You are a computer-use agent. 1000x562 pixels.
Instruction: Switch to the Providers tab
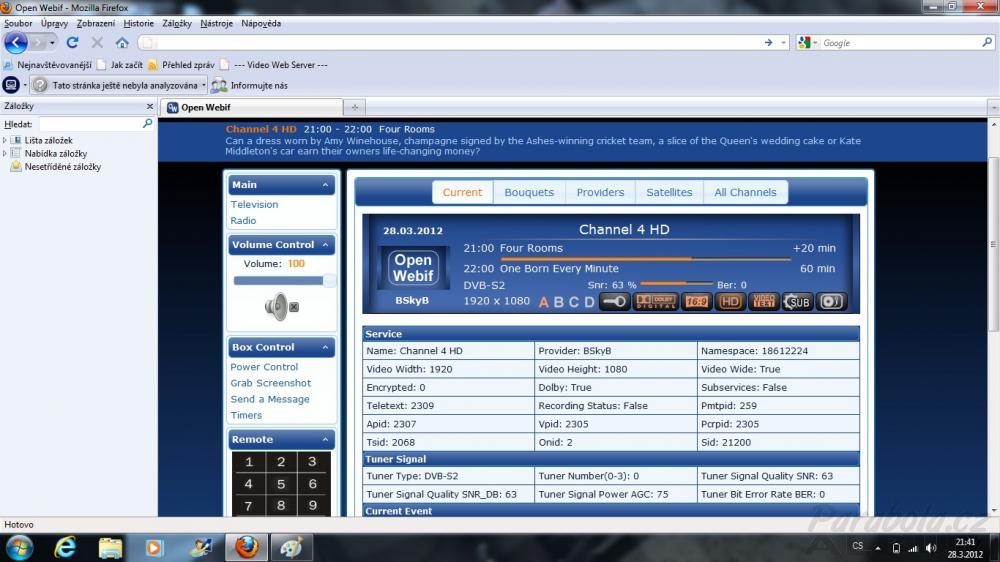[600, 192]
